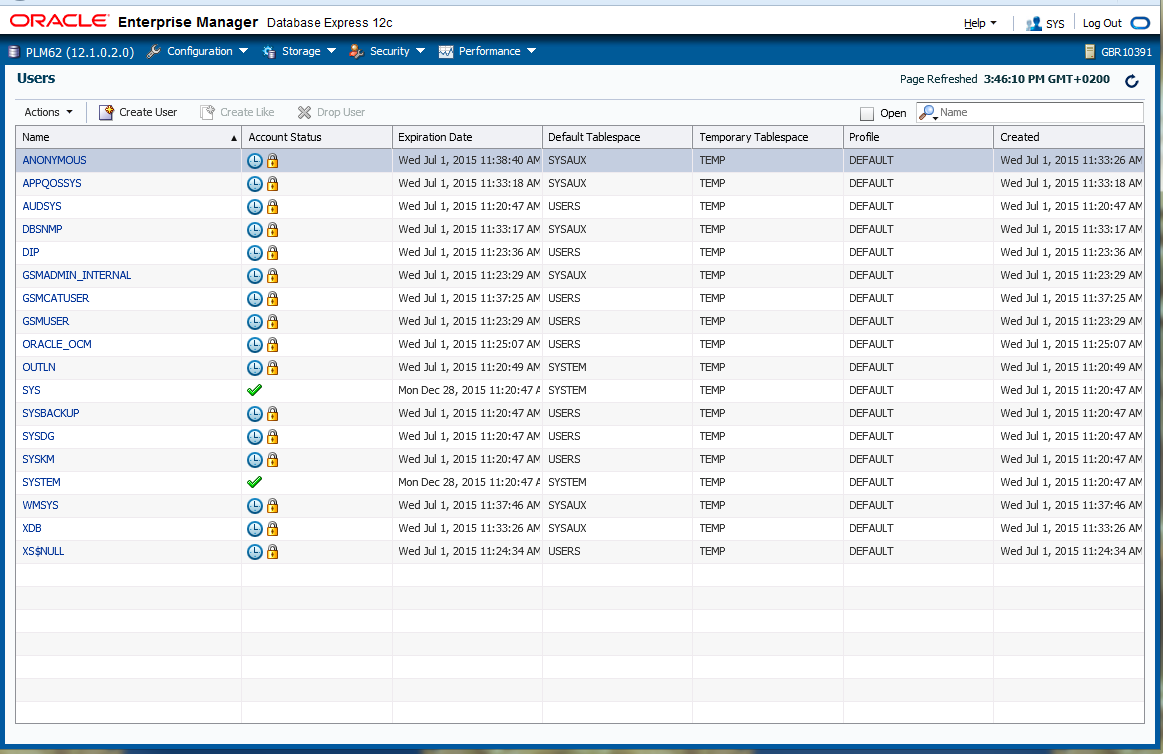Open the ANONYMOUS user link
The height and width of the screenshot is (754, 1163).
(x=54, y=160)
